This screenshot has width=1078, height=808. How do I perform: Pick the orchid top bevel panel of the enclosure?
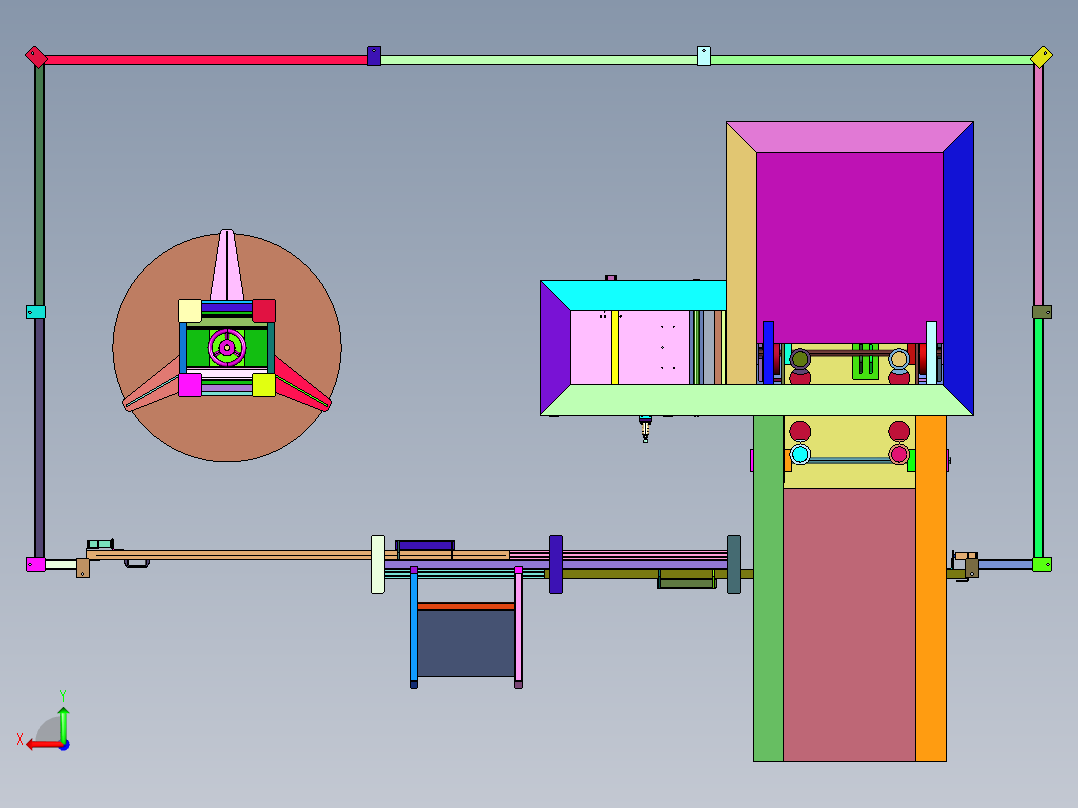850,138
